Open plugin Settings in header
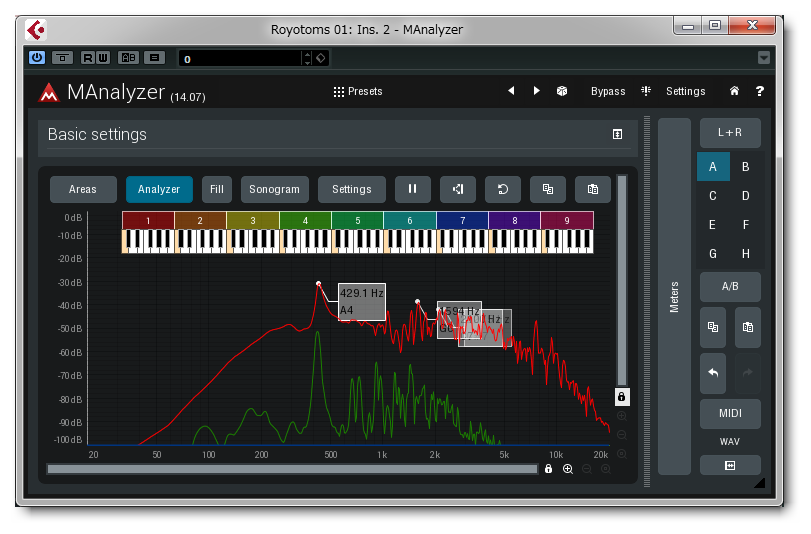This screenshot has width=811, height=534. [x=685, y=91]
